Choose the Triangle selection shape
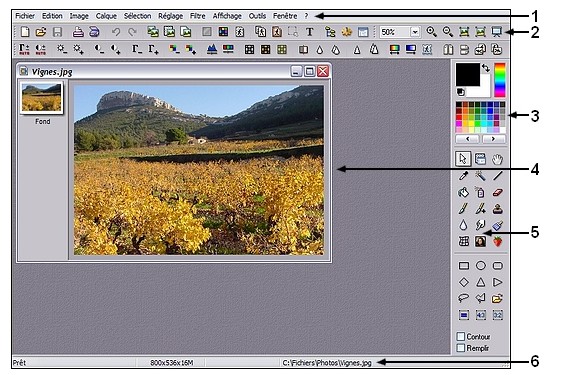Screen dimensions: 564x375 [481, 282]
